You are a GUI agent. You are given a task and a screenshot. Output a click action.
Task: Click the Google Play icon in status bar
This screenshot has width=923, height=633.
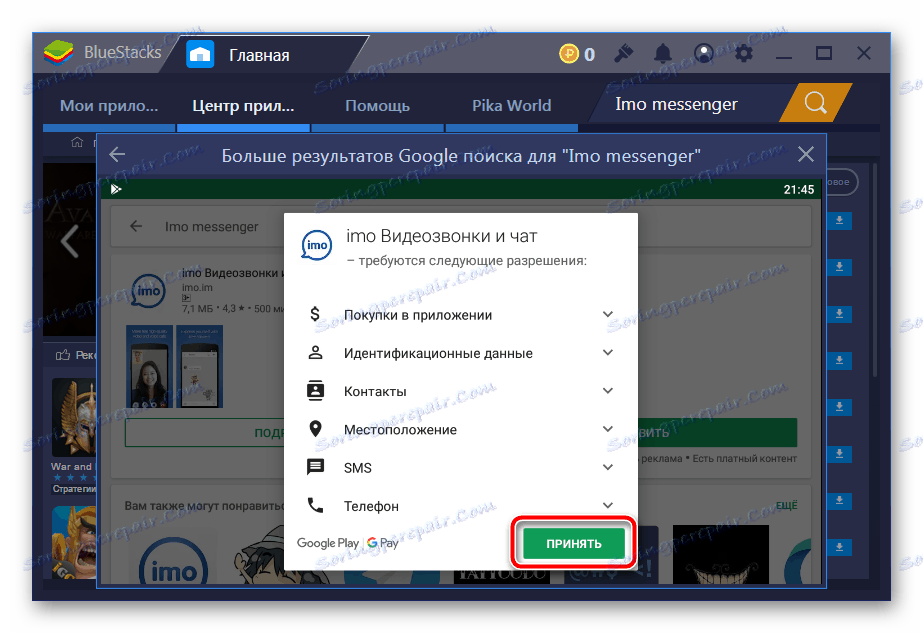pyautogui.click(x=116, y=189)
